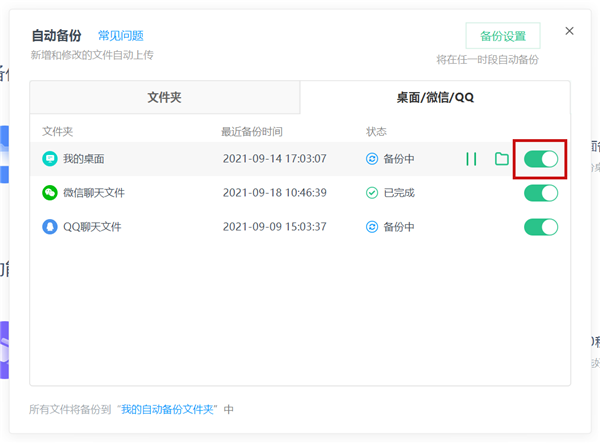Click the 文件夹 column header
Screen dimensions: 600x444
(x=57, y=132)
